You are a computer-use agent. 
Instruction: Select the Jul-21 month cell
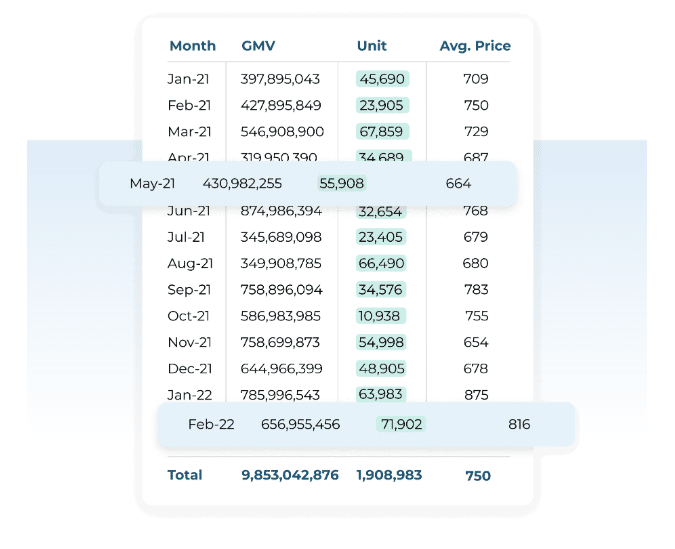point(188,237)
